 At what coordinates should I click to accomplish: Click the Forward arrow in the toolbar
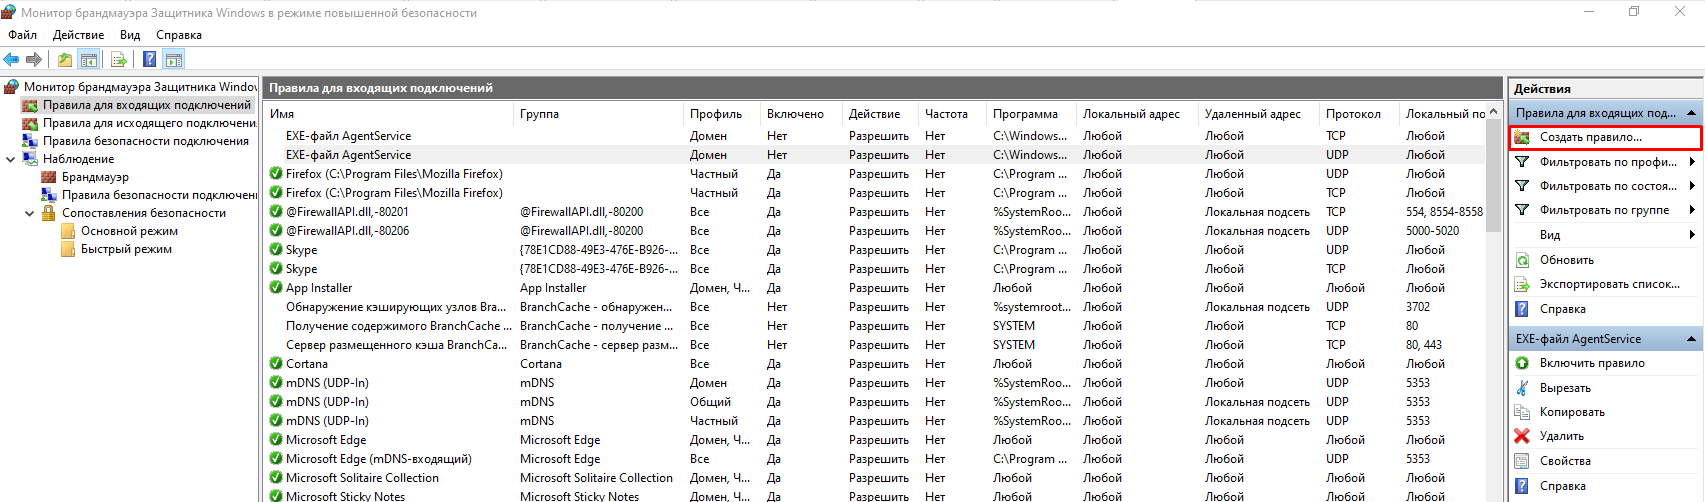34,60
